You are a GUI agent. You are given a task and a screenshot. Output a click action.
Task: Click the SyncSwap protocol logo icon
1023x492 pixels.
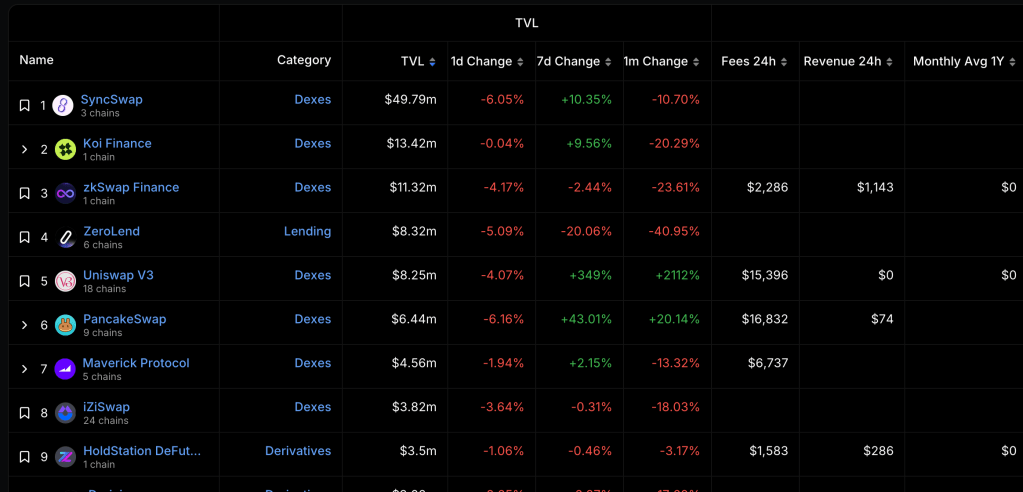63,105
